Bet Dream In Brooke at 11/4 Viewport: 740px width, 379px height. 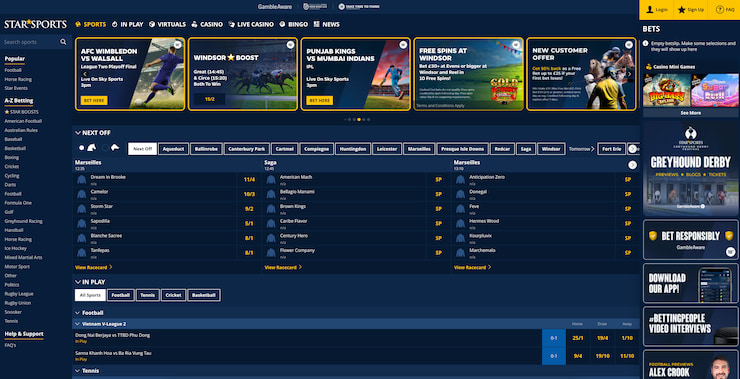coord(249,179)
